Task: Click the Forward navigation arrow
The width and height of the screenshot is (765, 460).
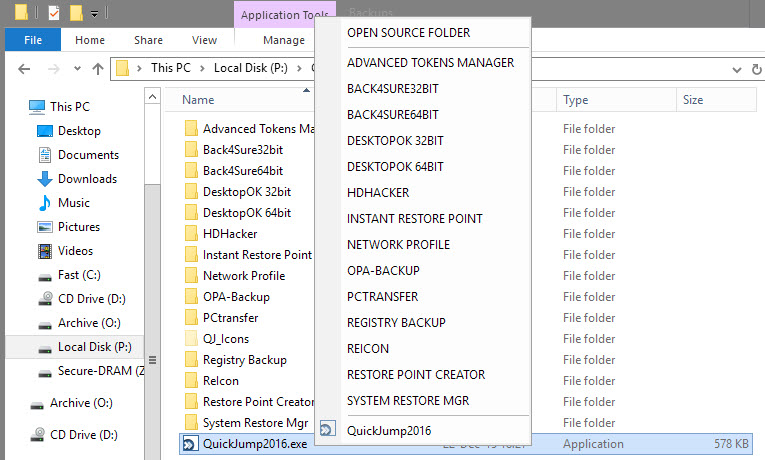Action: (x=54, y=69)
